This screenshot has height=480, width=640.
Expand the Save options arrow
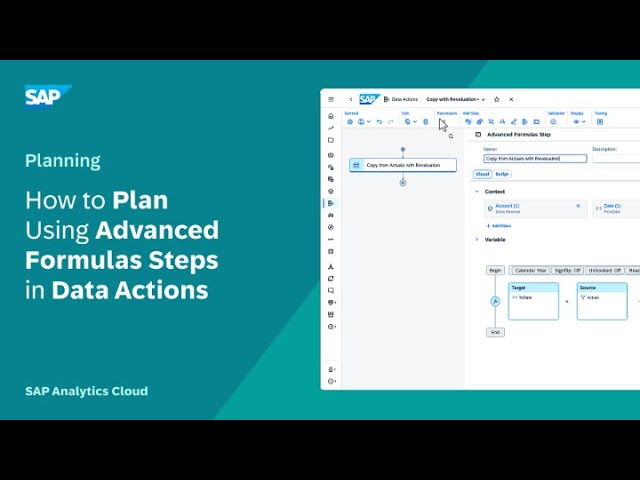tap(369, 122)
